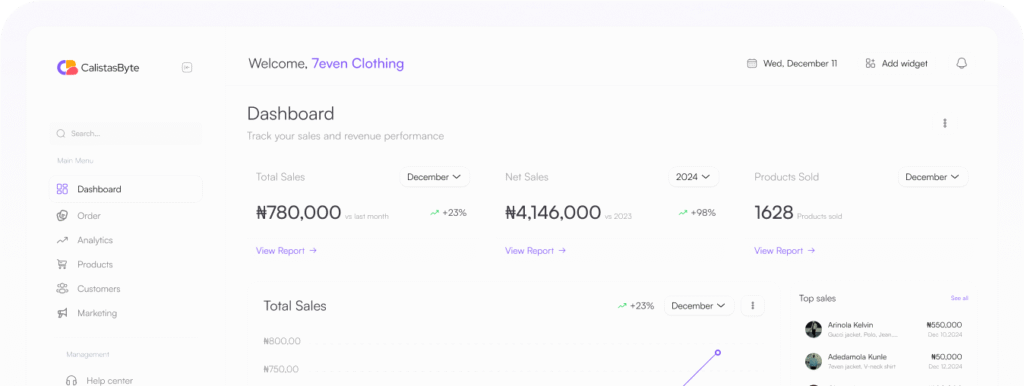Expand the Total Sales card December dropdown
Viewport: 1024px width, 386px height.
434,177
